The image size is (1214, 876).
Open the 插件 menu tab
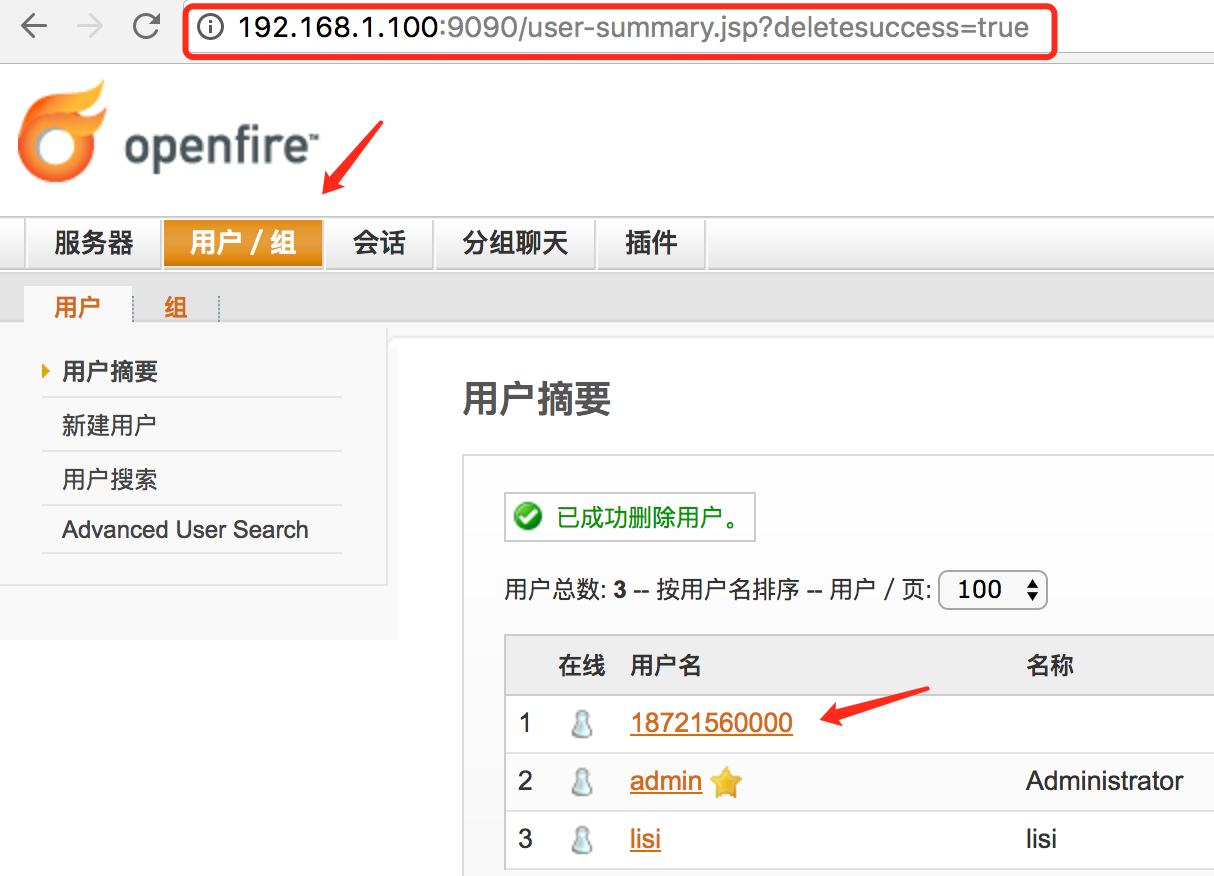(x=651, y=243)
